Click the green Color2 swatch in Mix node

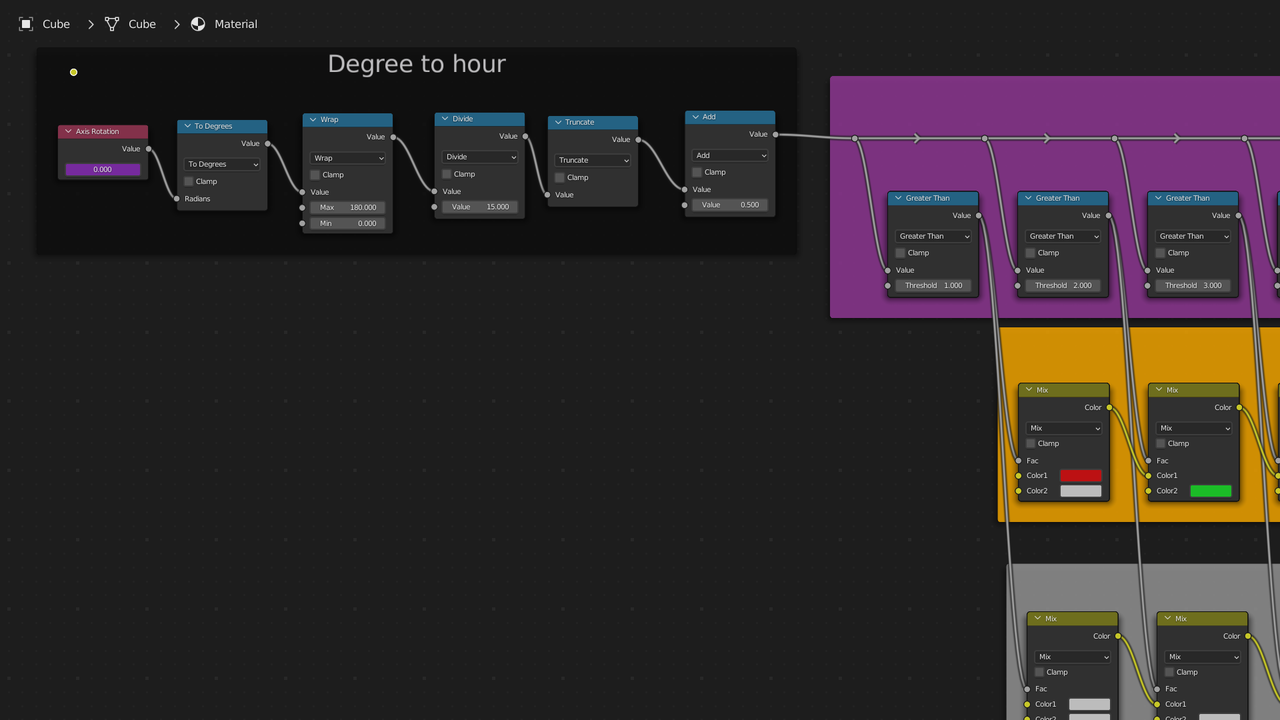(1211, 491)
